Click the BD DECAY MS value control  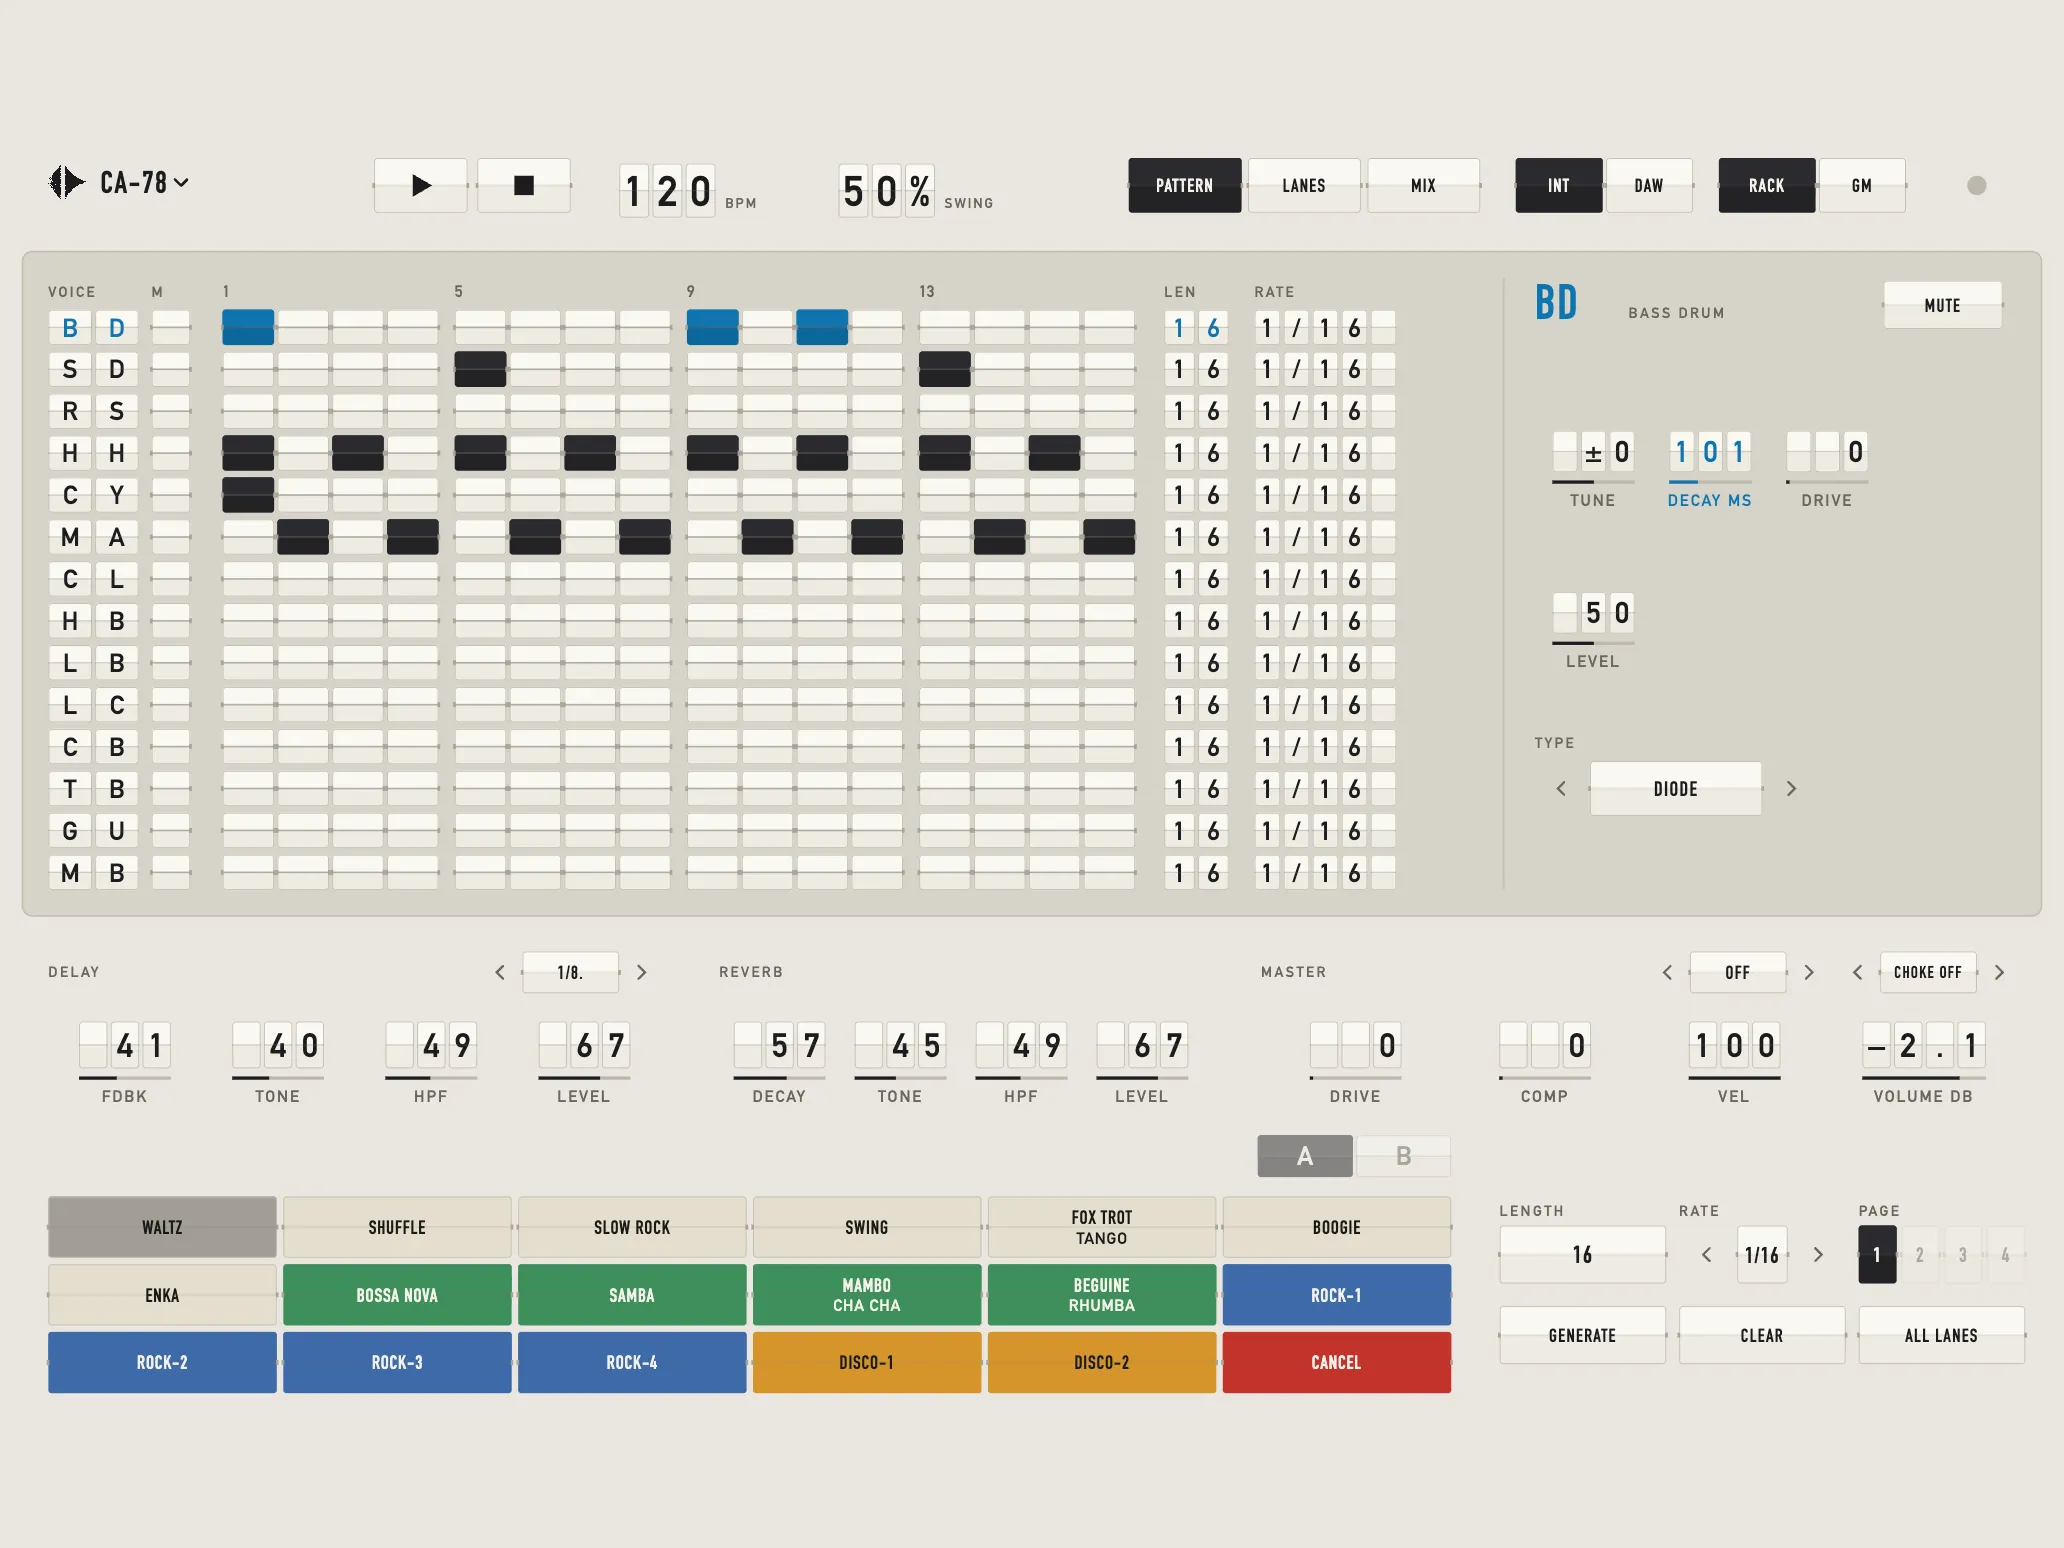click(x=1710, y=453)
